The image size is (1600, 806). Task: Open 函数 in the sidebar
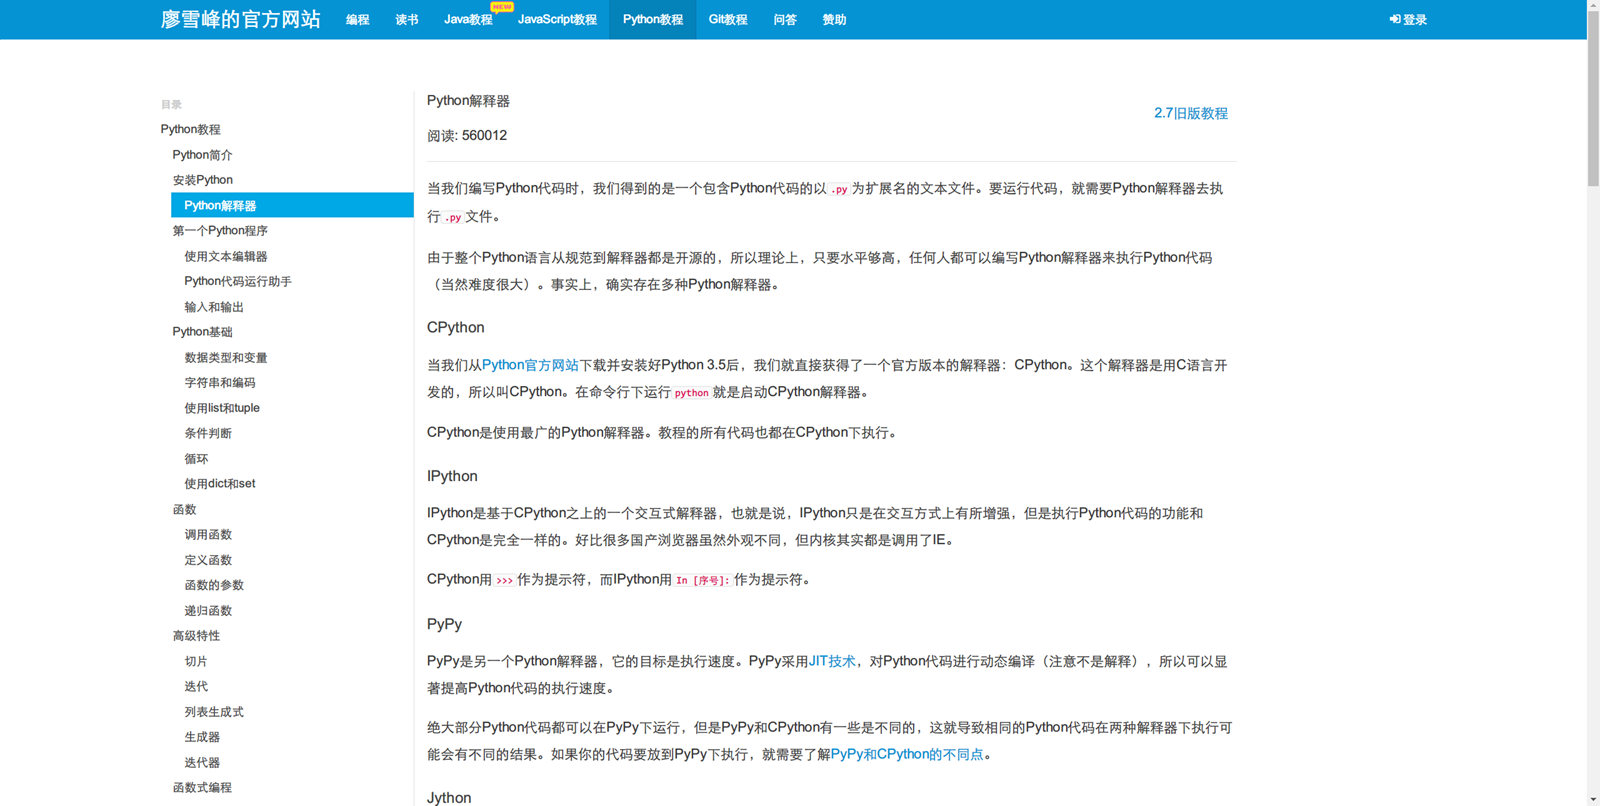point(184,510)
